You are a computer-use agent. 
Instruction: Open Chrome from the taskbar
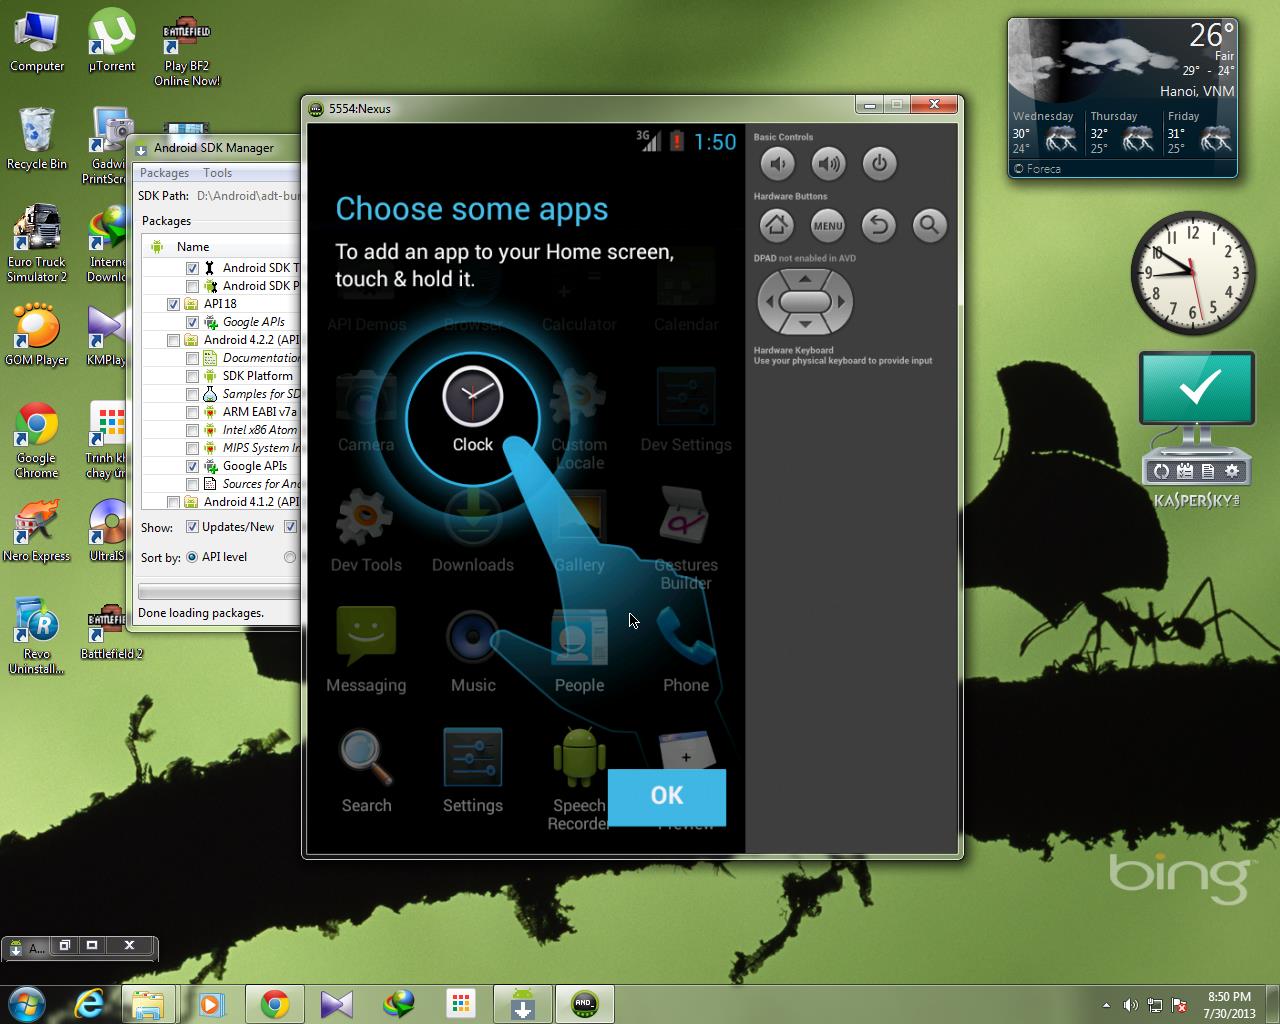(275, 1004)
